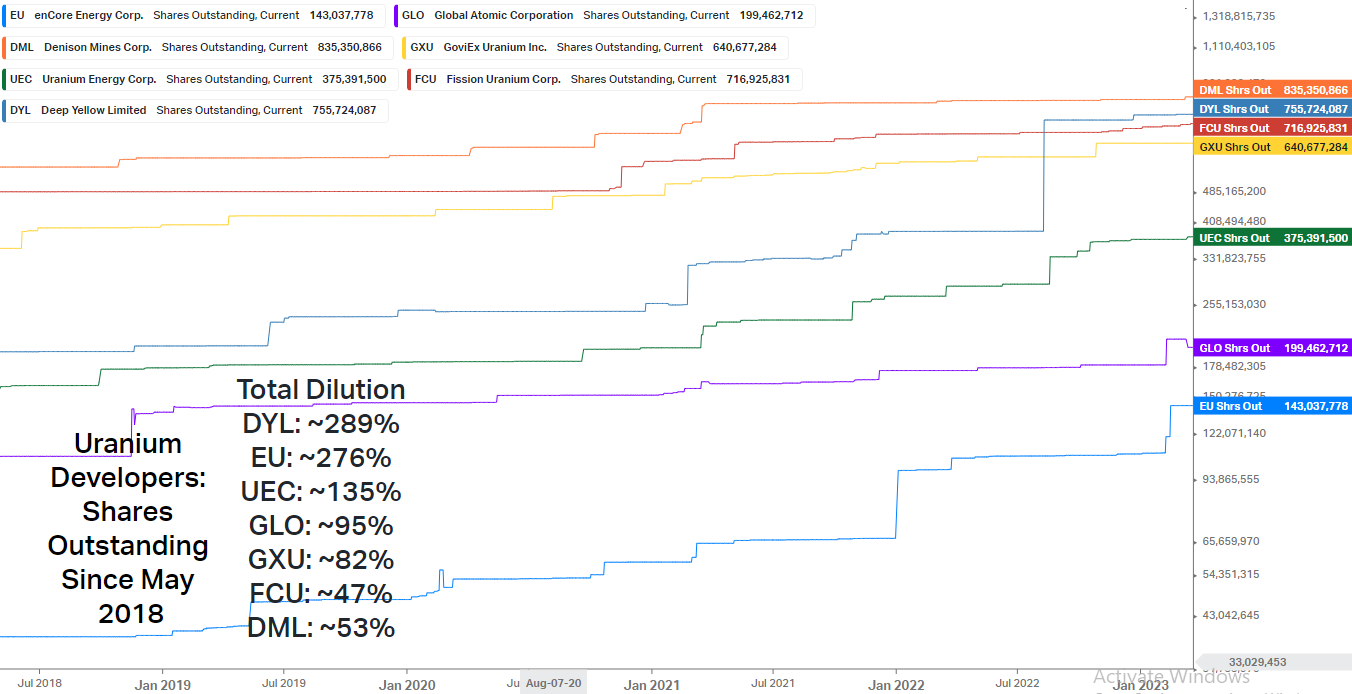Viewport: 1352px width, 694px height.
Task: Click the purple GLO Shrs Out axis tag
Action: point(1273,348)
